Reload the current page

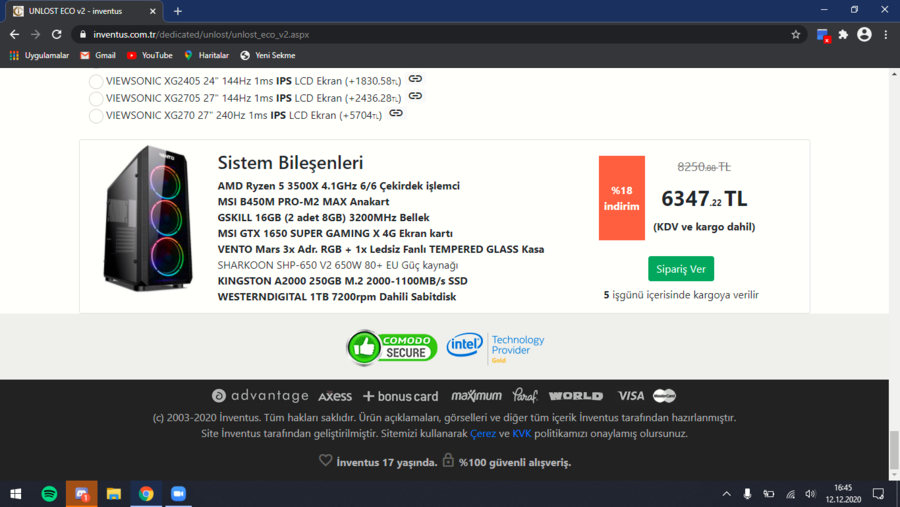click(56, 34)
